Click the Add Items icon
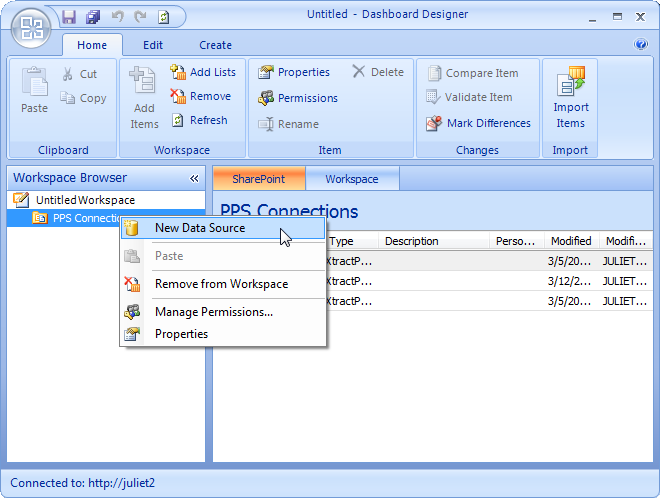This screenshot has height=498, width=660. (x=142, y=80)
